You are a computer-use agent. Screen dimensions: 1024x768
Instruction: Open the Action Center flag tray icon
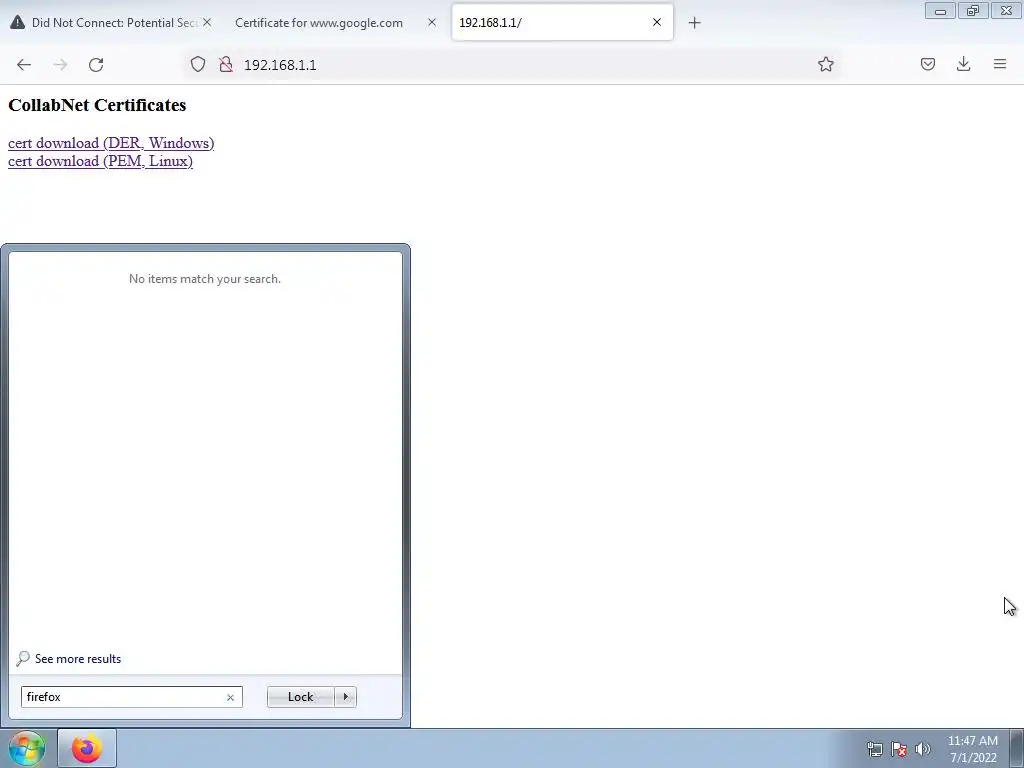click(899, 749)
